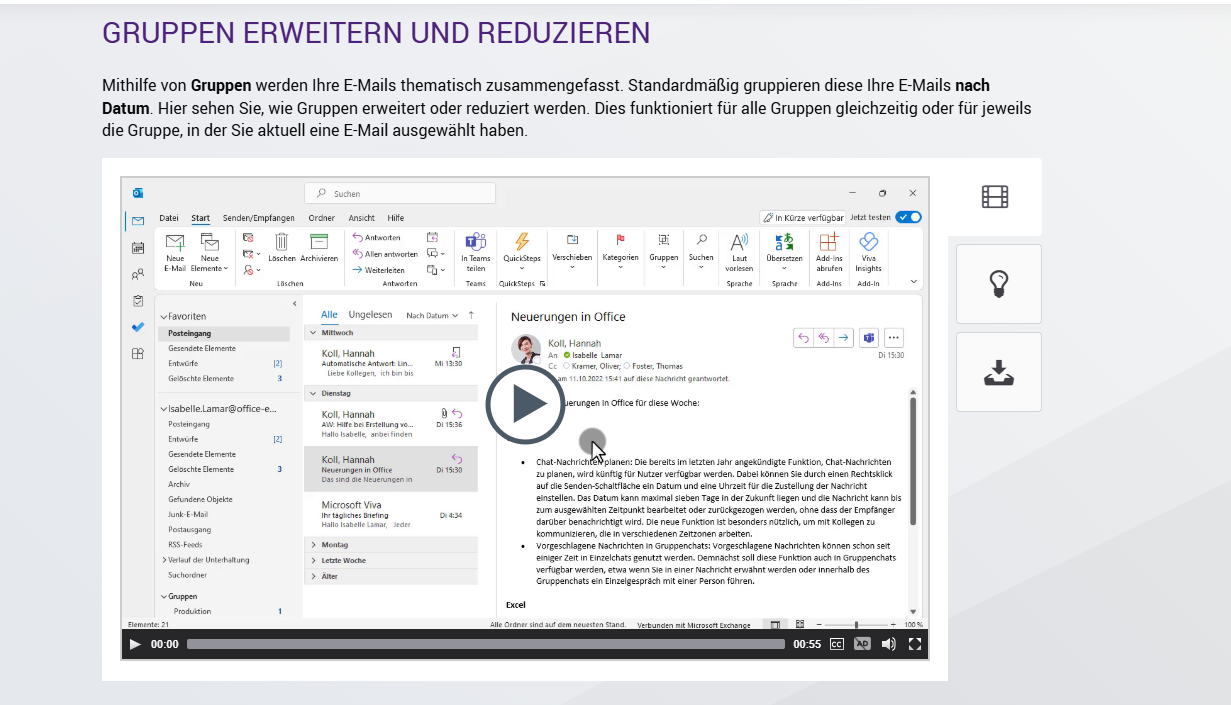Click the forward arrow in reading pane header
The height and width of the screenshot is (705, 1231).
(843, 338)
